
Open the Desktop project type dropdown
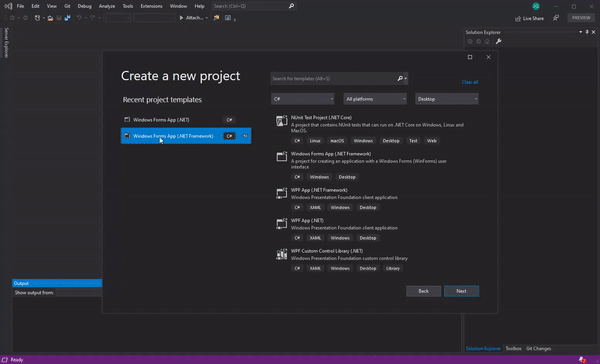tap(447, 99)
